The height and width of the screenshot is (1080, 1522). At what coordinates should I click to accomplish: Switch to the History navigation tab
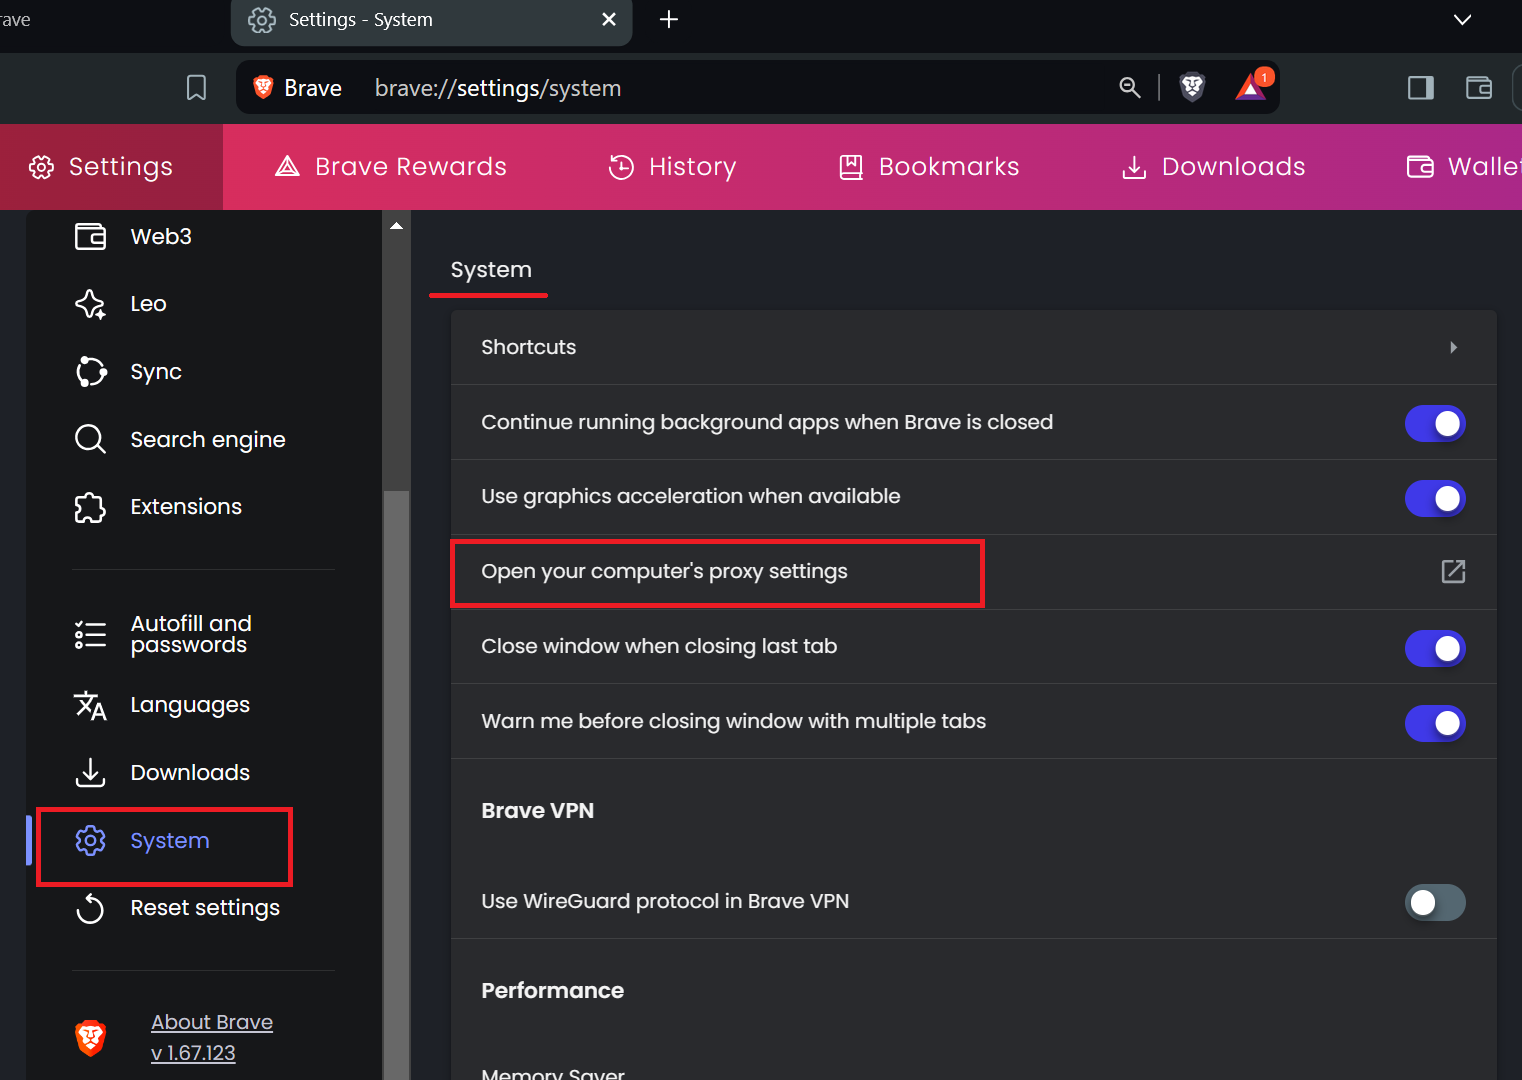click(x=672, y=167)
